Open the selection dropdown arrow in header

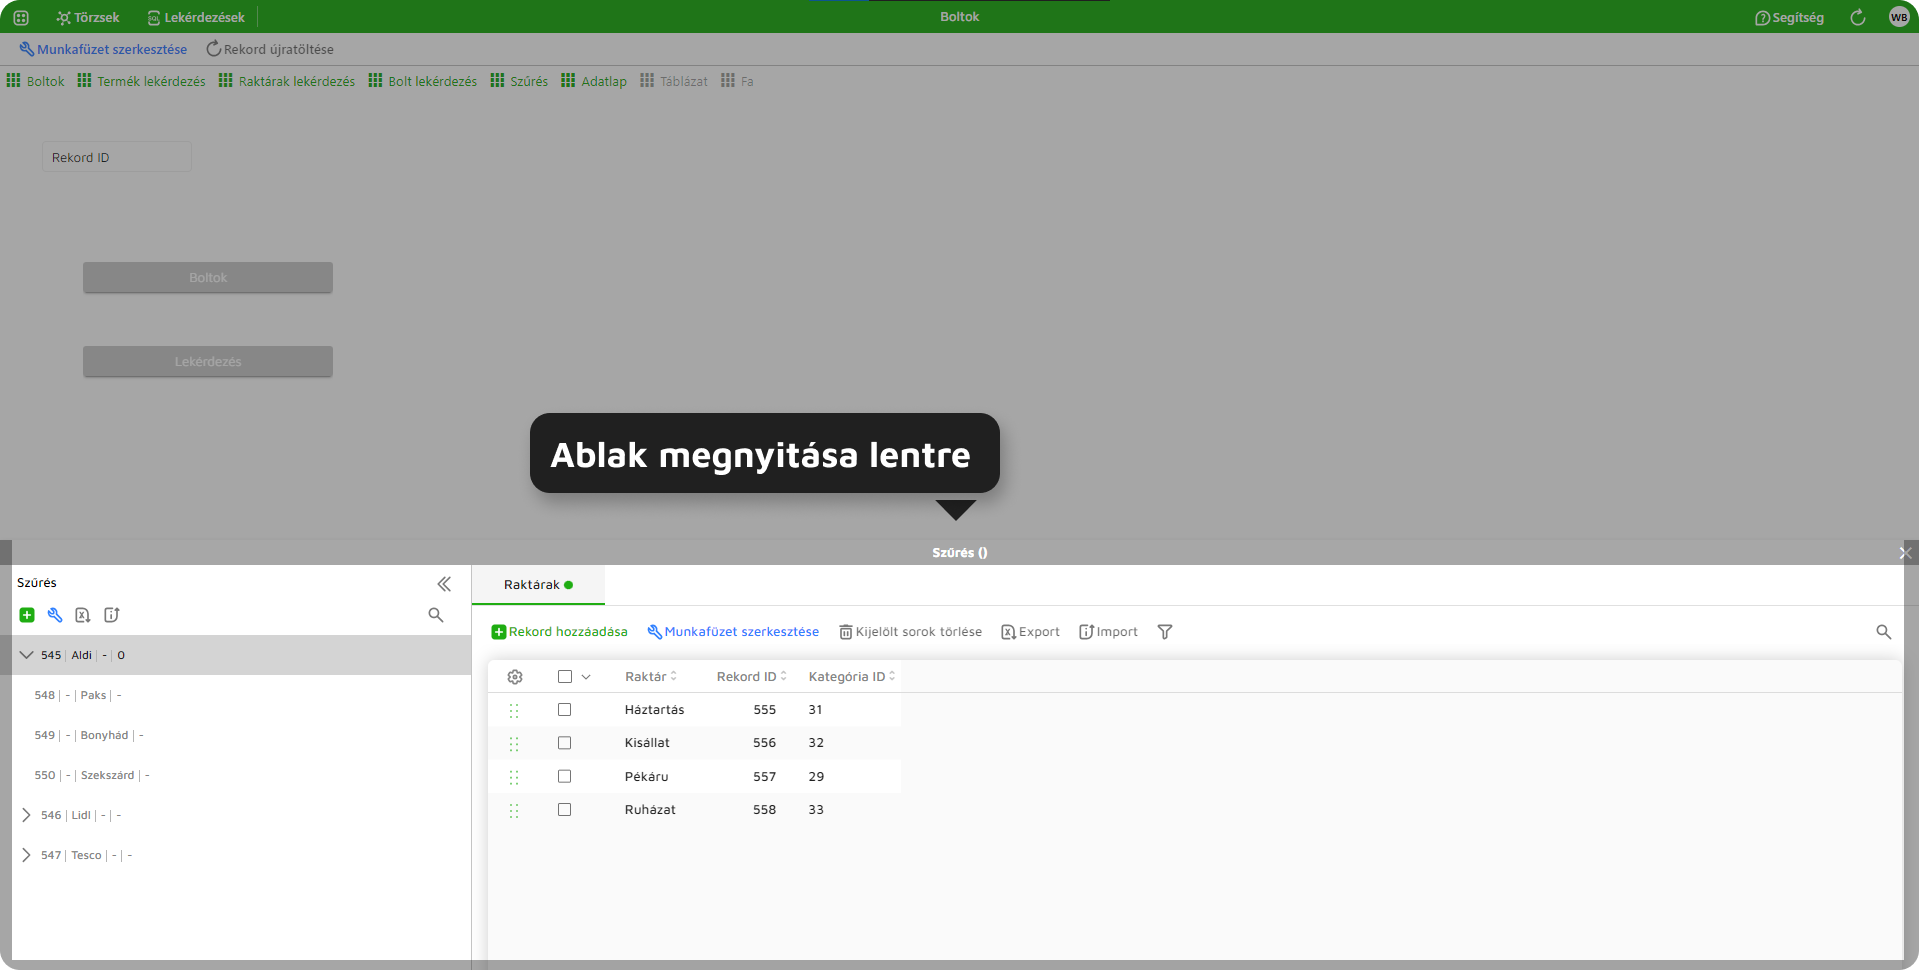(x=586, y=677)
